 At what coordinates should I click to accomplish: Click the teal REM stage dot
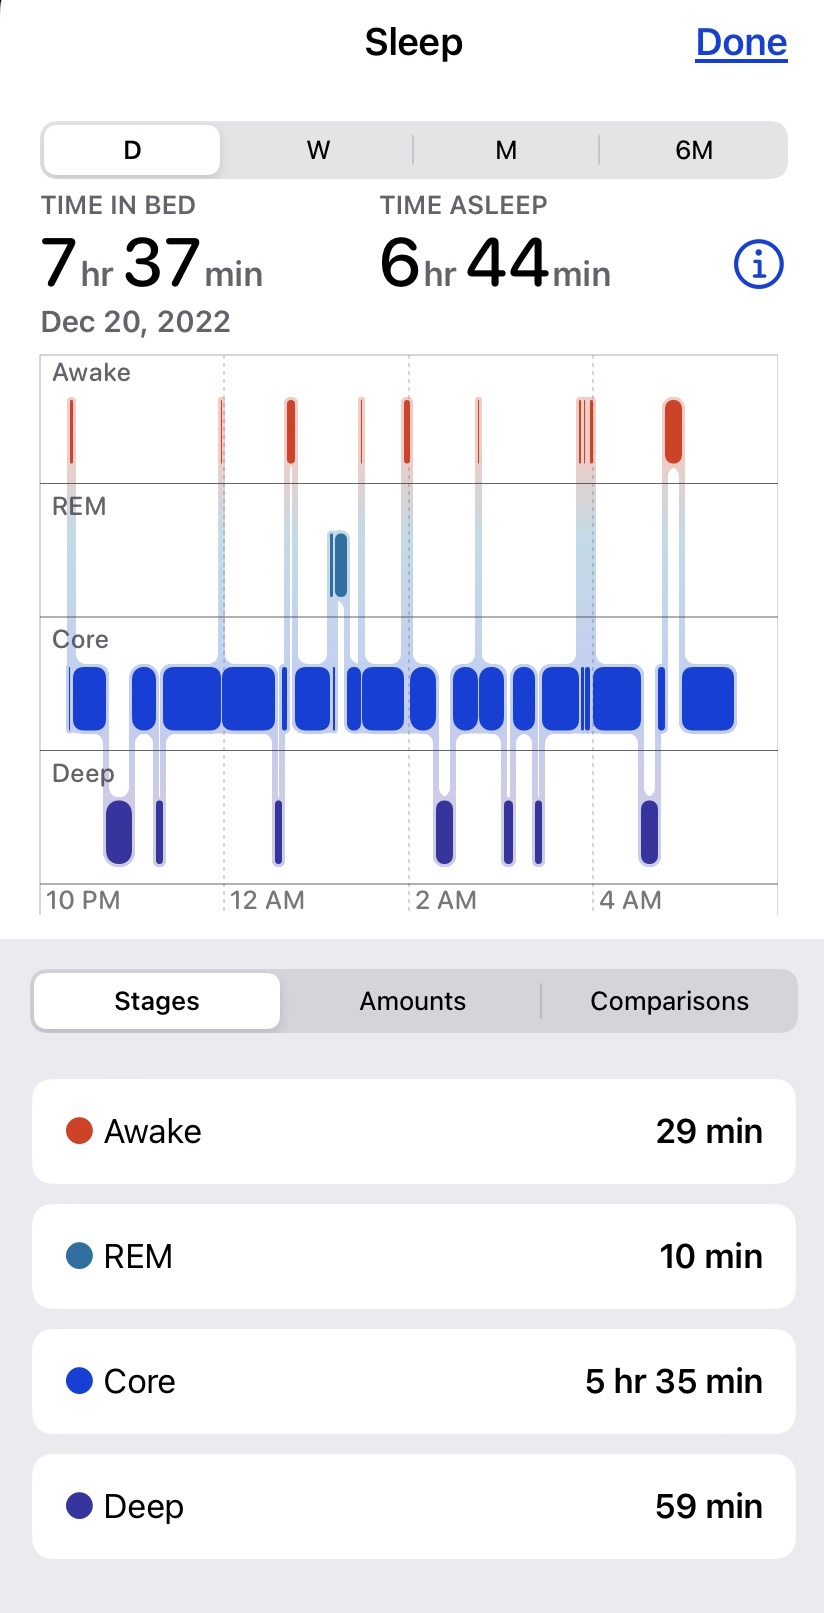click(79, 1256)
